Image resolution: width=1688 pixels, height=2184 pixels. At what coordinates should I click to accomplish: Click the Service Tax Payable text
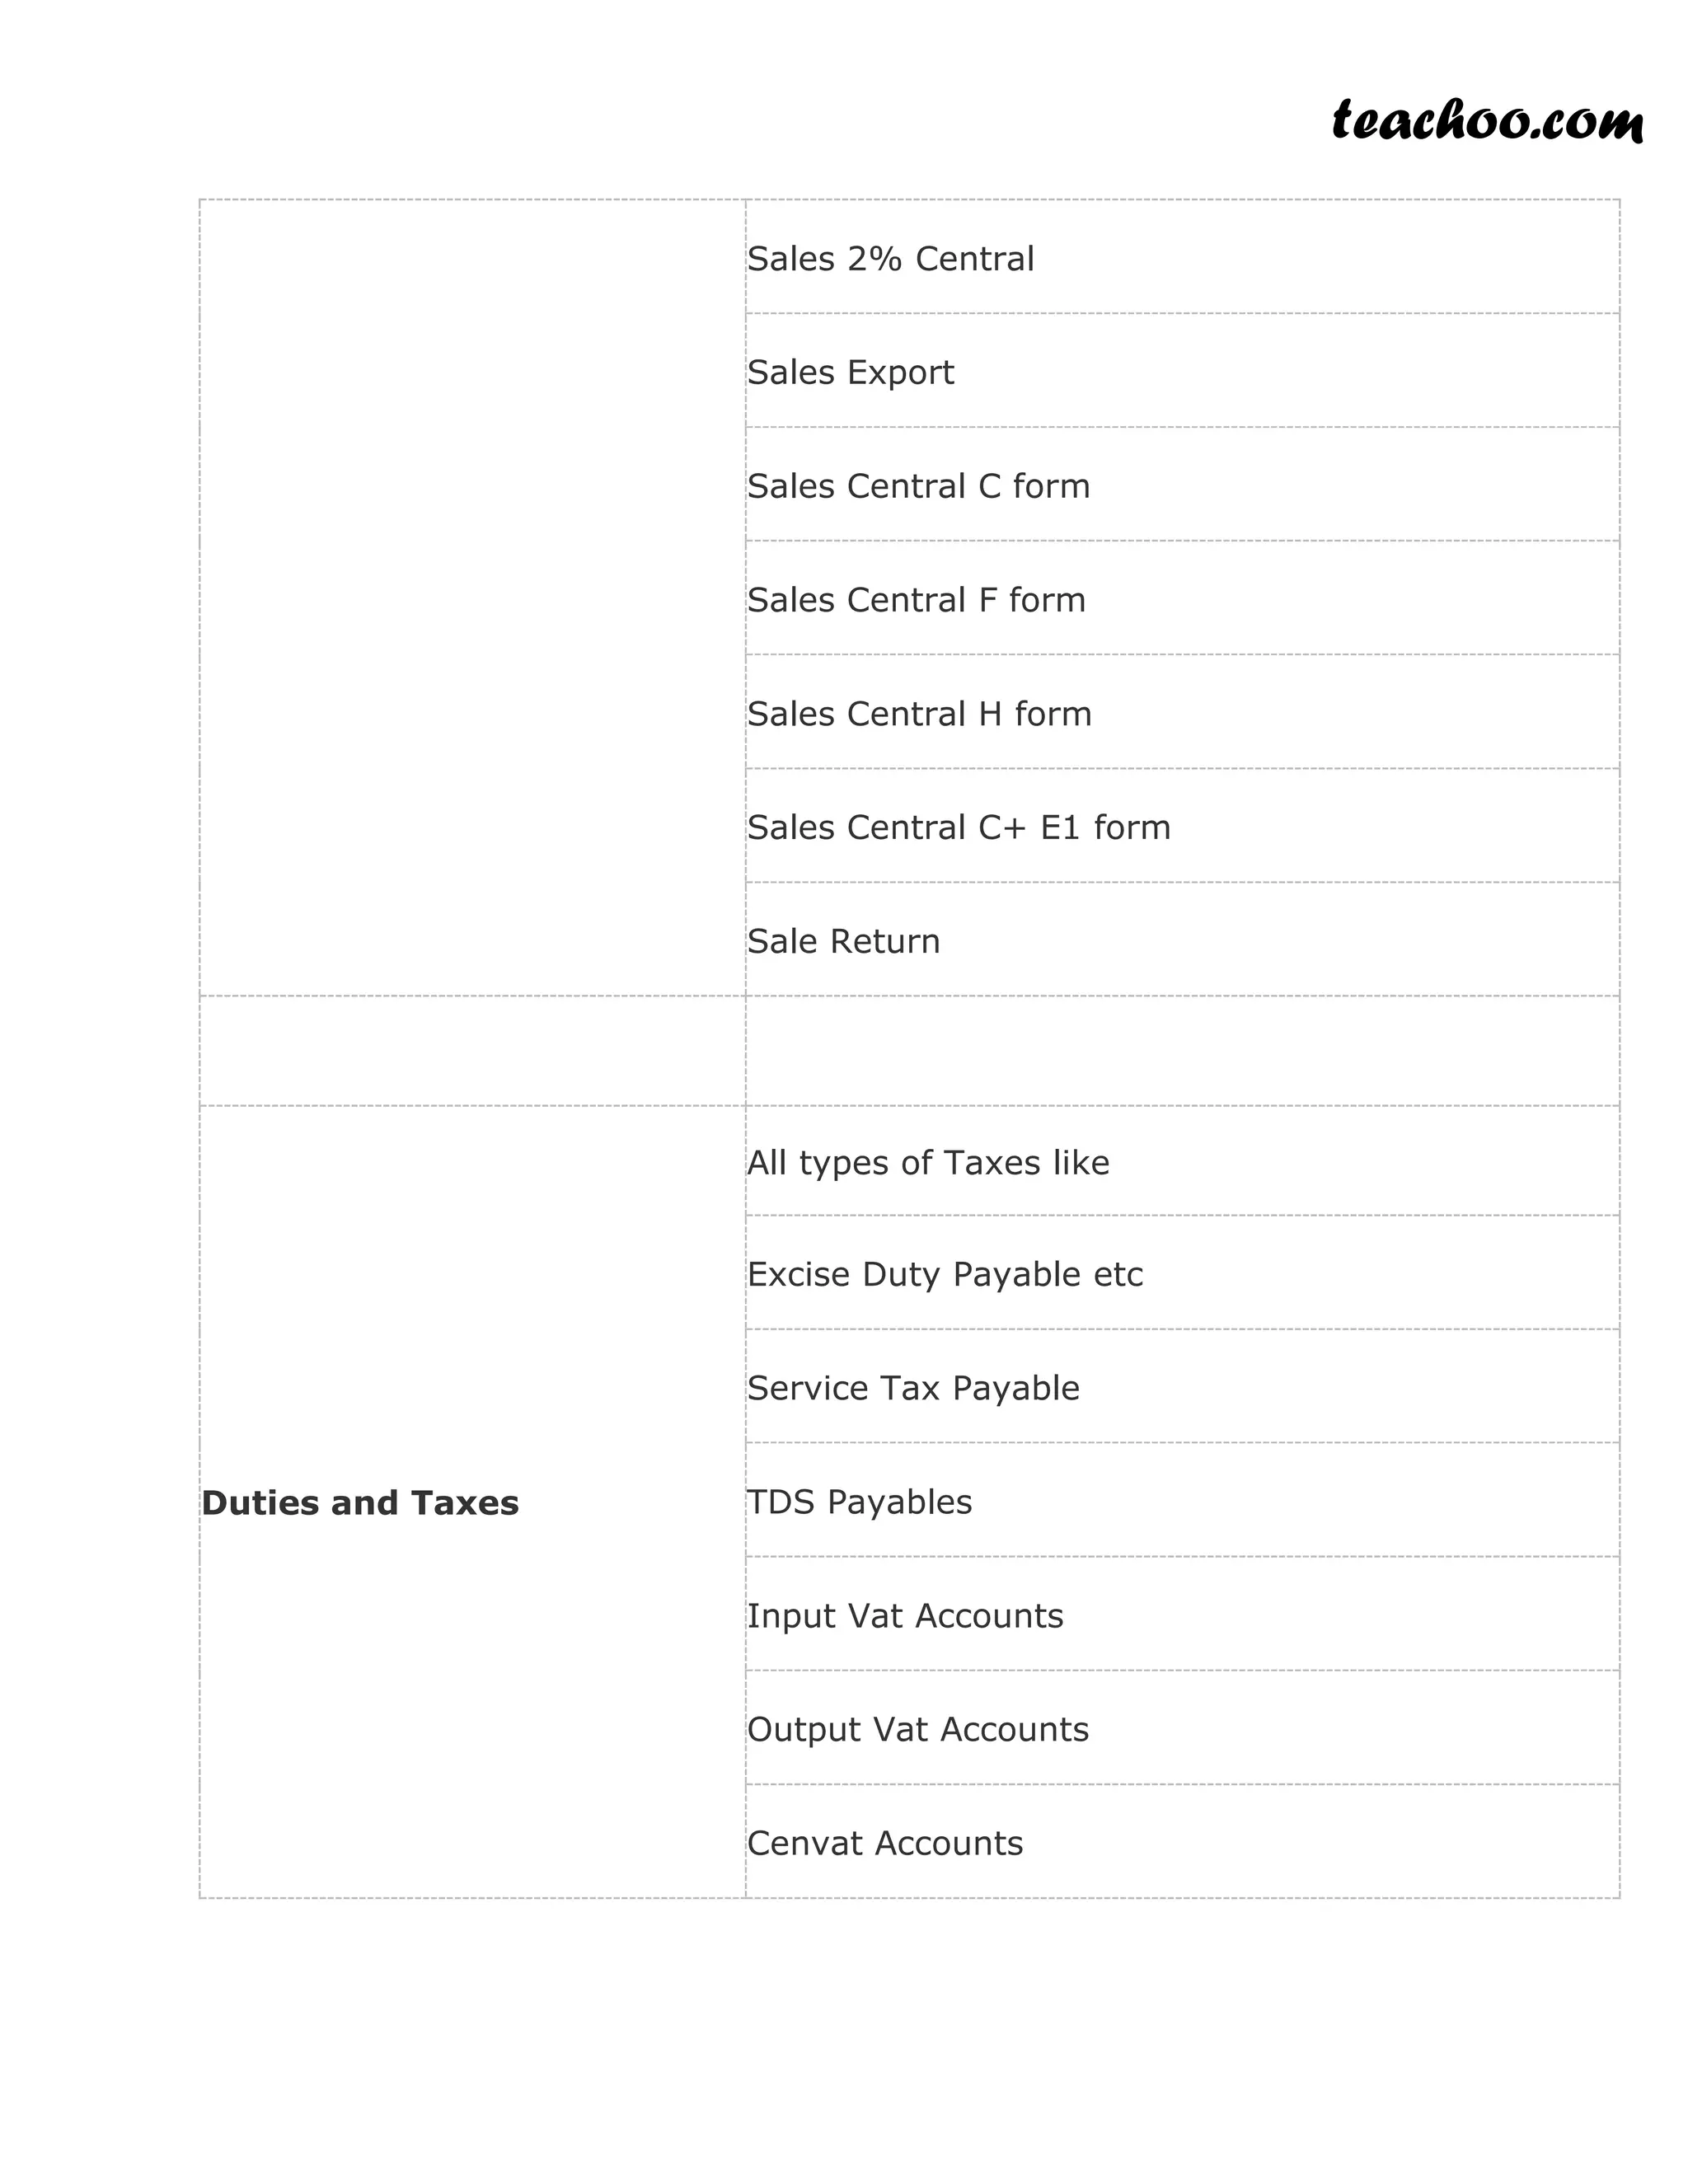click(913, 1389)
